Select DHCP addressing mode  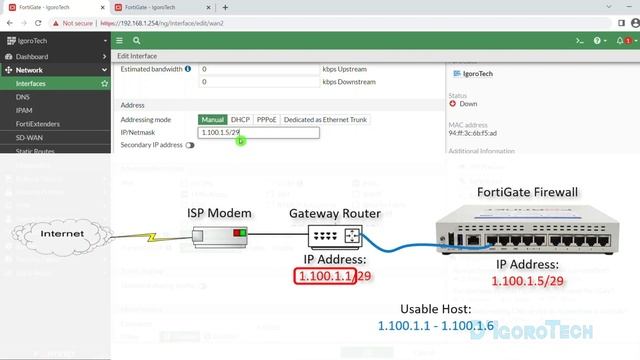240,120
